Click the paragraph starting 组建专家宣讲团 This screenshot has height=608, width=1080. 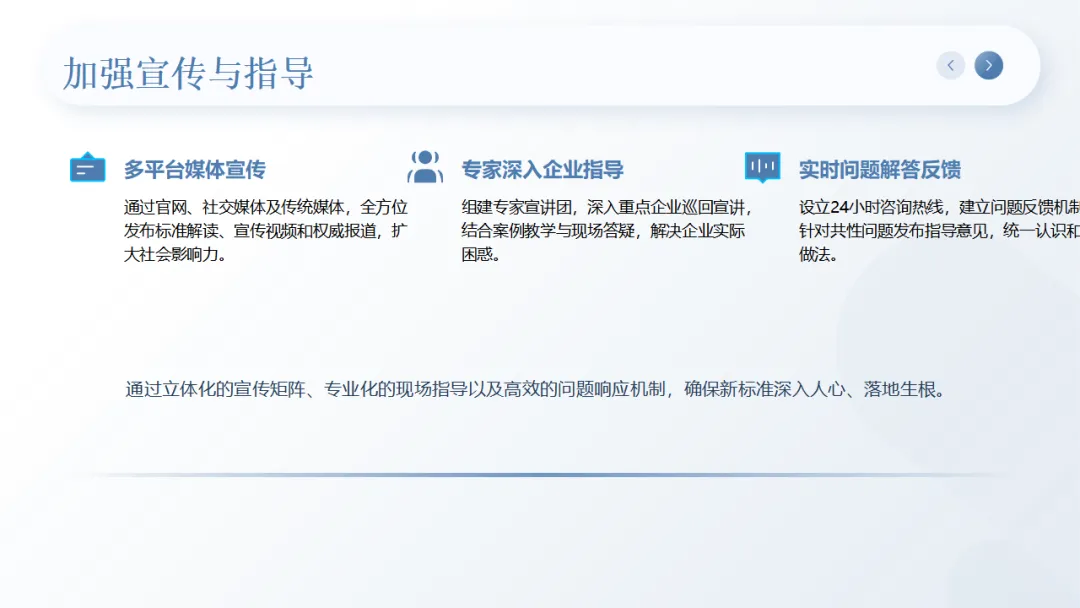[x=608, y=231]
